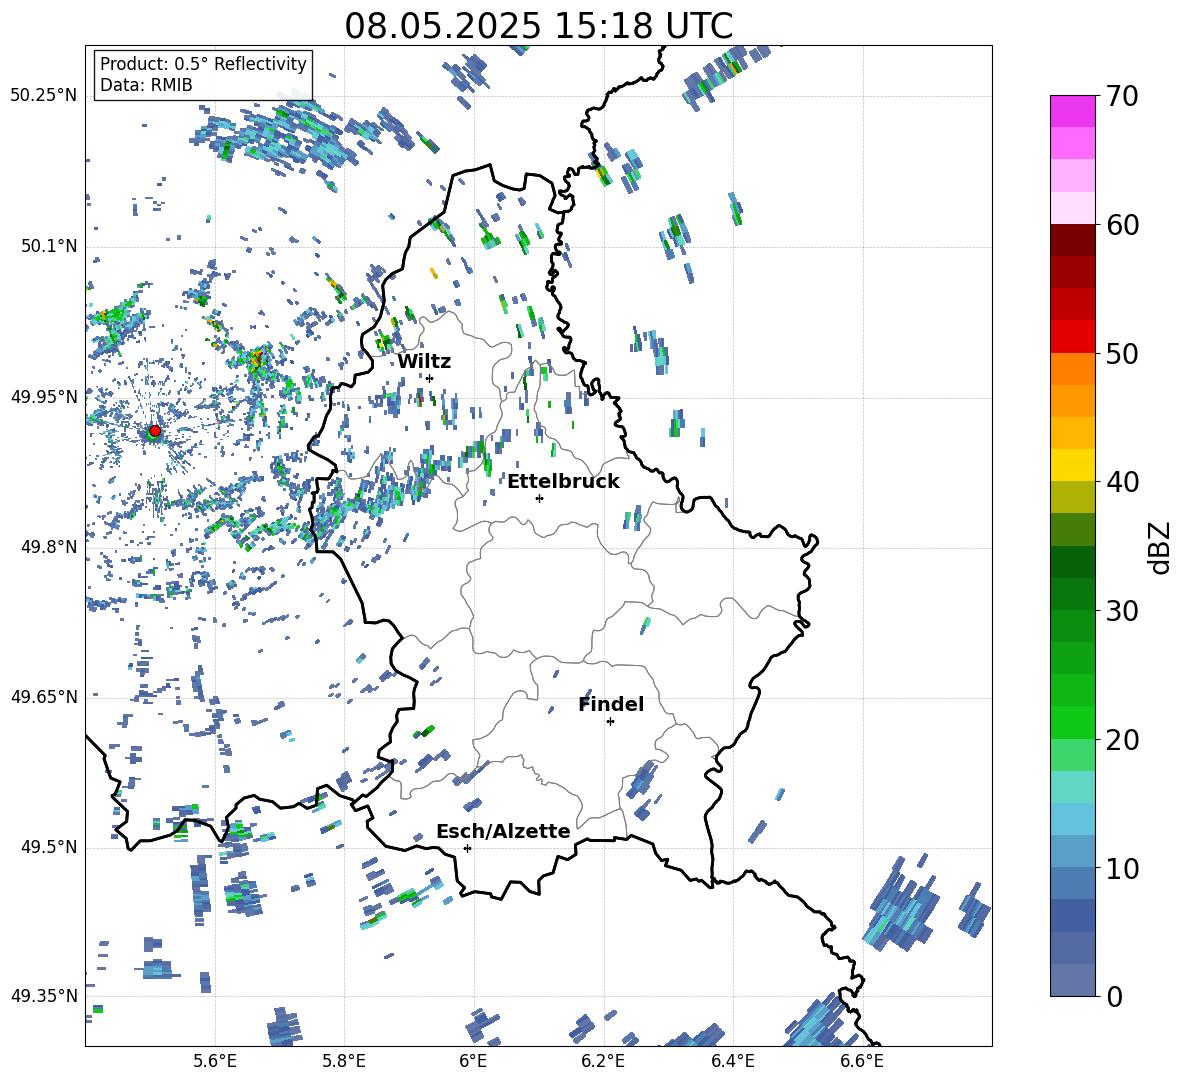Click the Findel city label

pos(611,704)
